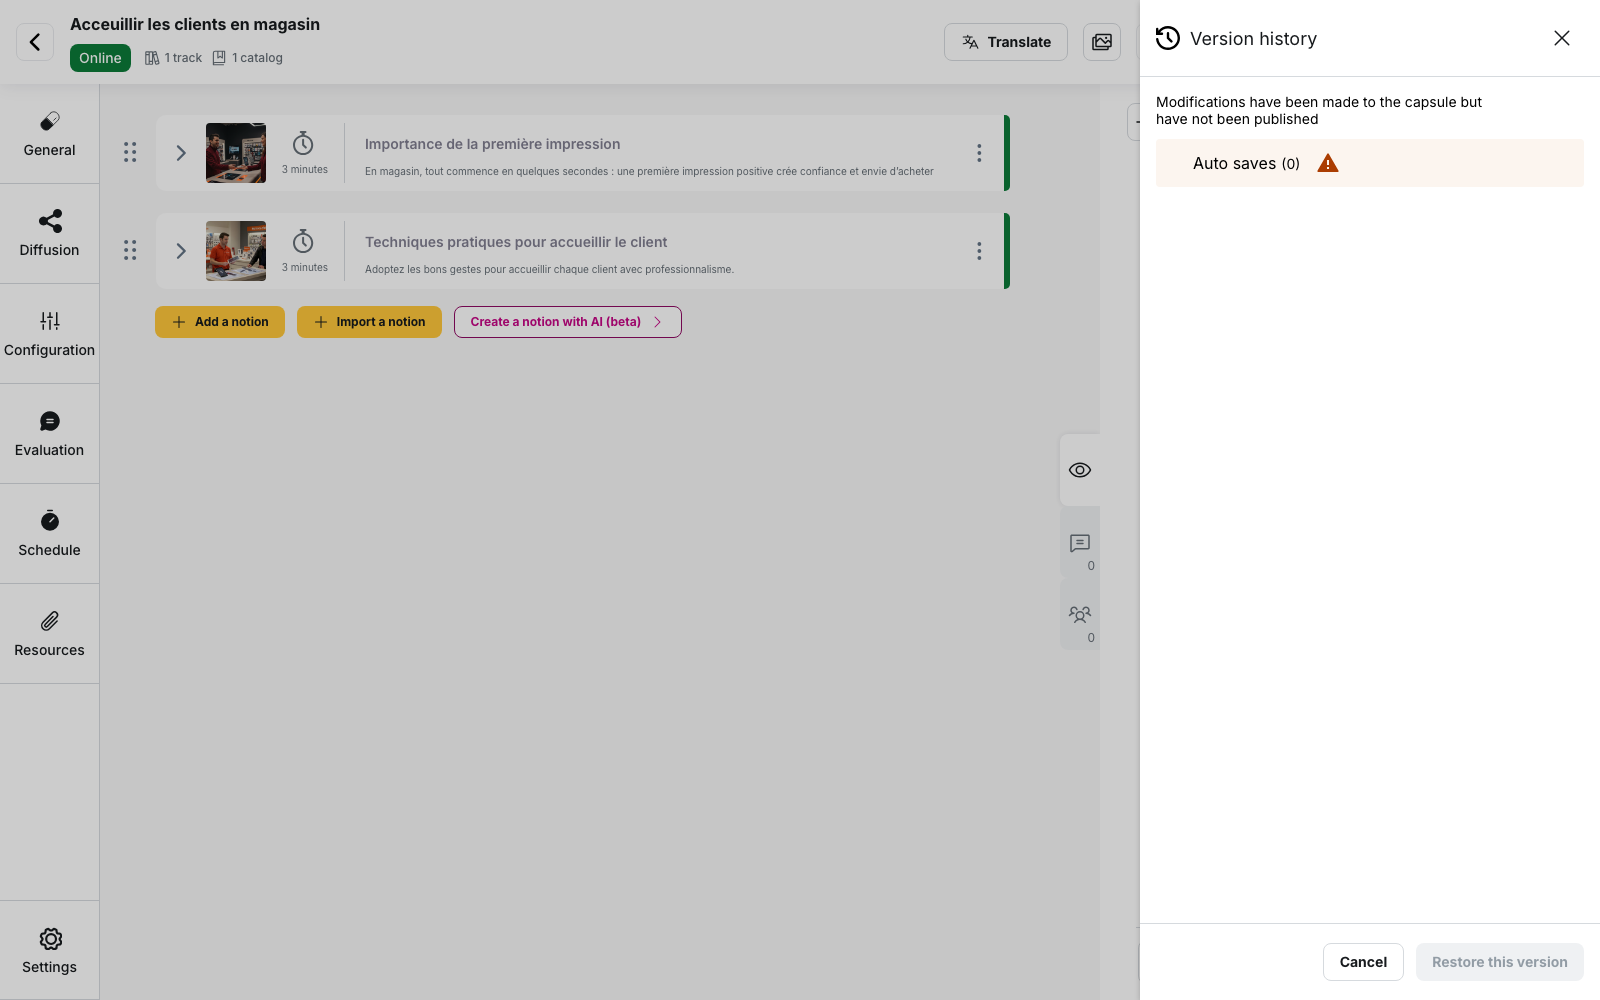
Task: Click the warning icon beside Auto saves
Action: 1328,163
